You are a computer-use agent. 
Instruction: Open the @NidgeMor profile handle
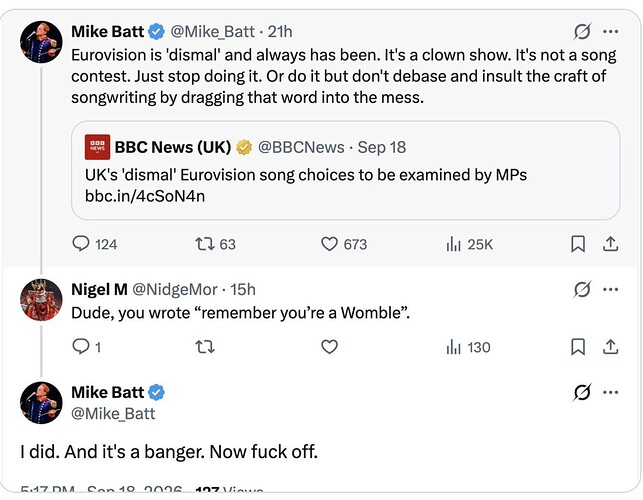(175, 290)
